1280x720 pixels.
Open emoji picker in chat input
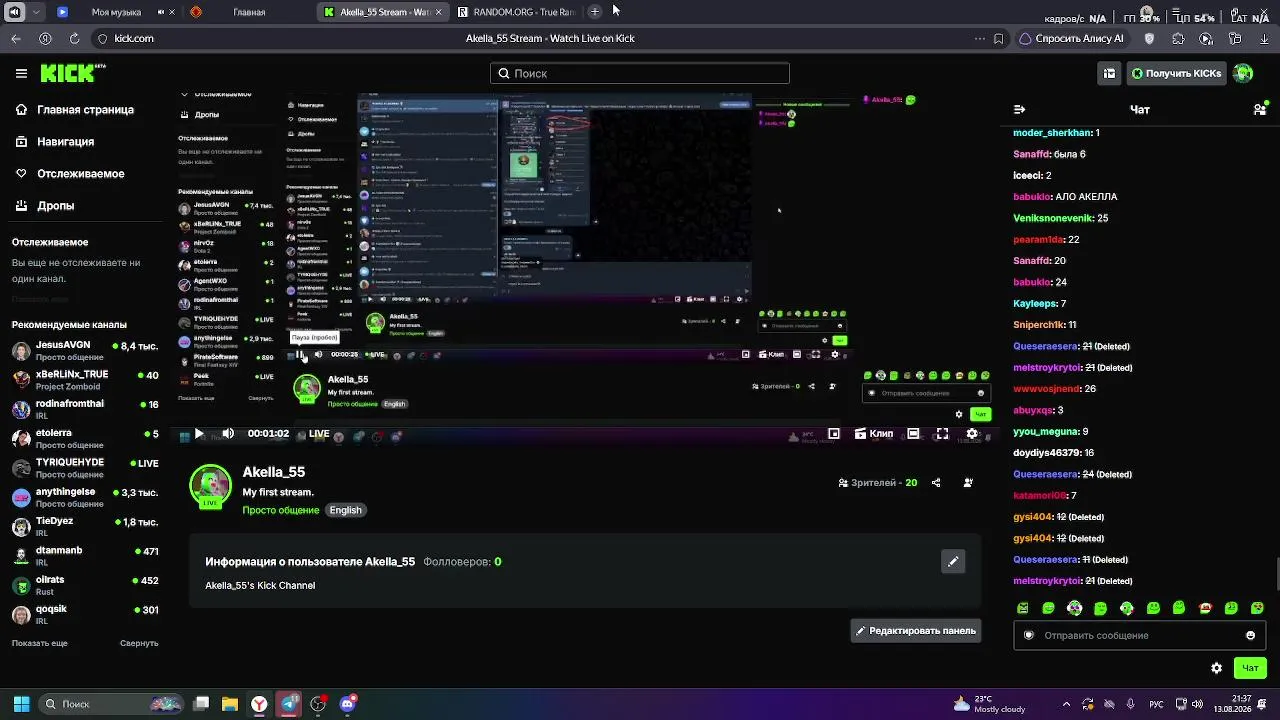pos(1250,635)
